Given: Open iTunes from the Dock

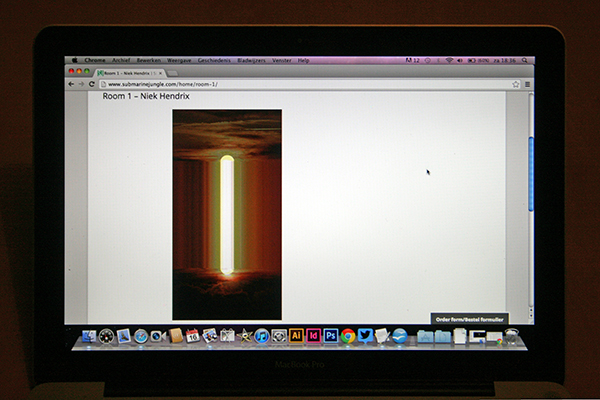Looking at the screenshot, I should 261,336.
